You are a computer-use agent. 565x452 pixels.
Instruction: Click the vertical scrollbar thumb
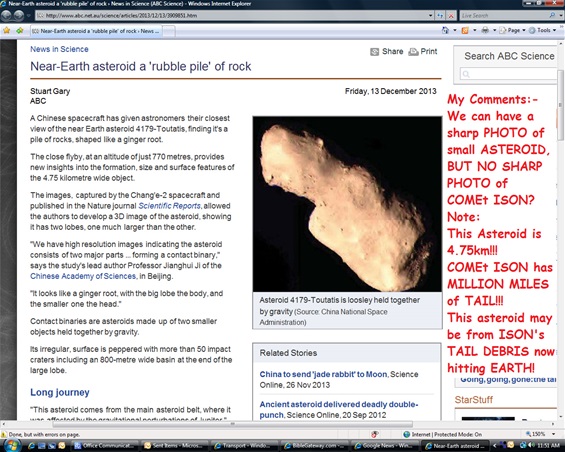[561, 105]
